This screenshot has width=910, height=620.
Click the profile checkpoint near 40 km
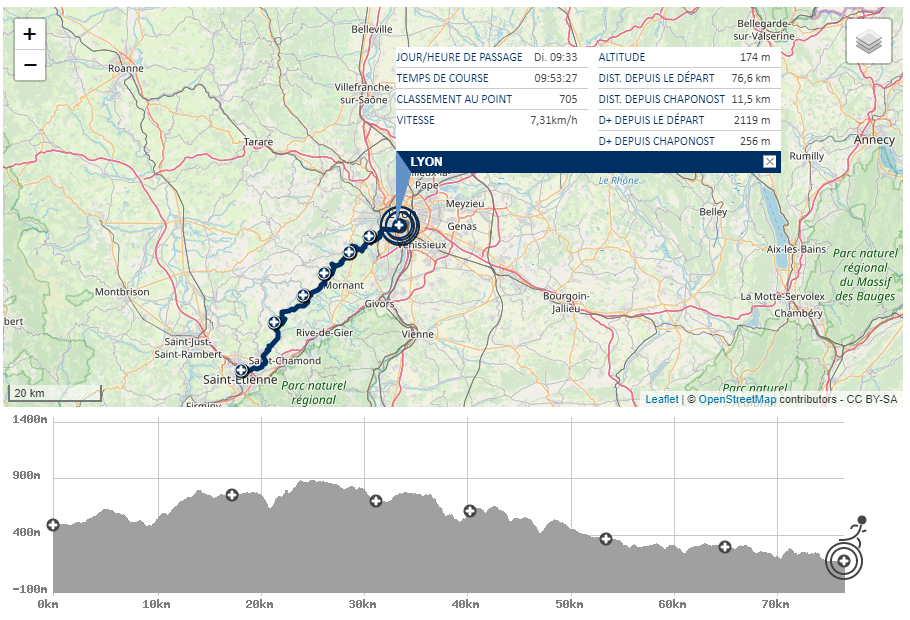point(470,511)
